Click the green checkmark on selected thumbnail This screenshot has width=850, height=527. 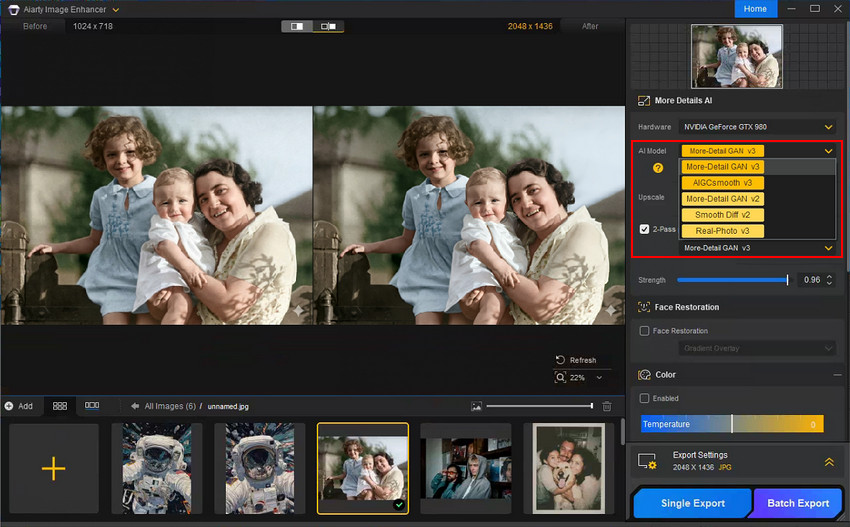click(399, 505)
